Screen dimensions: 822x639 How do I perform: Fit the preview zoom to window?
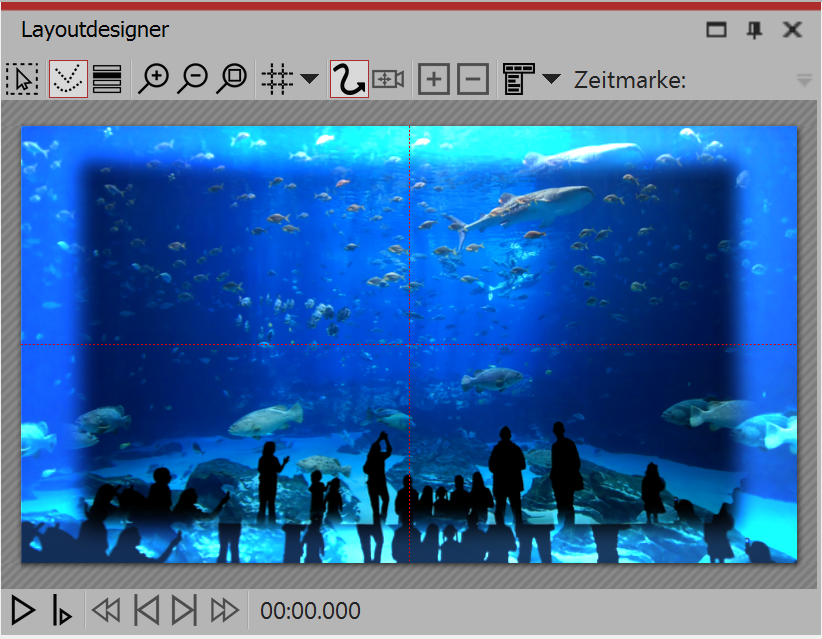232,79
